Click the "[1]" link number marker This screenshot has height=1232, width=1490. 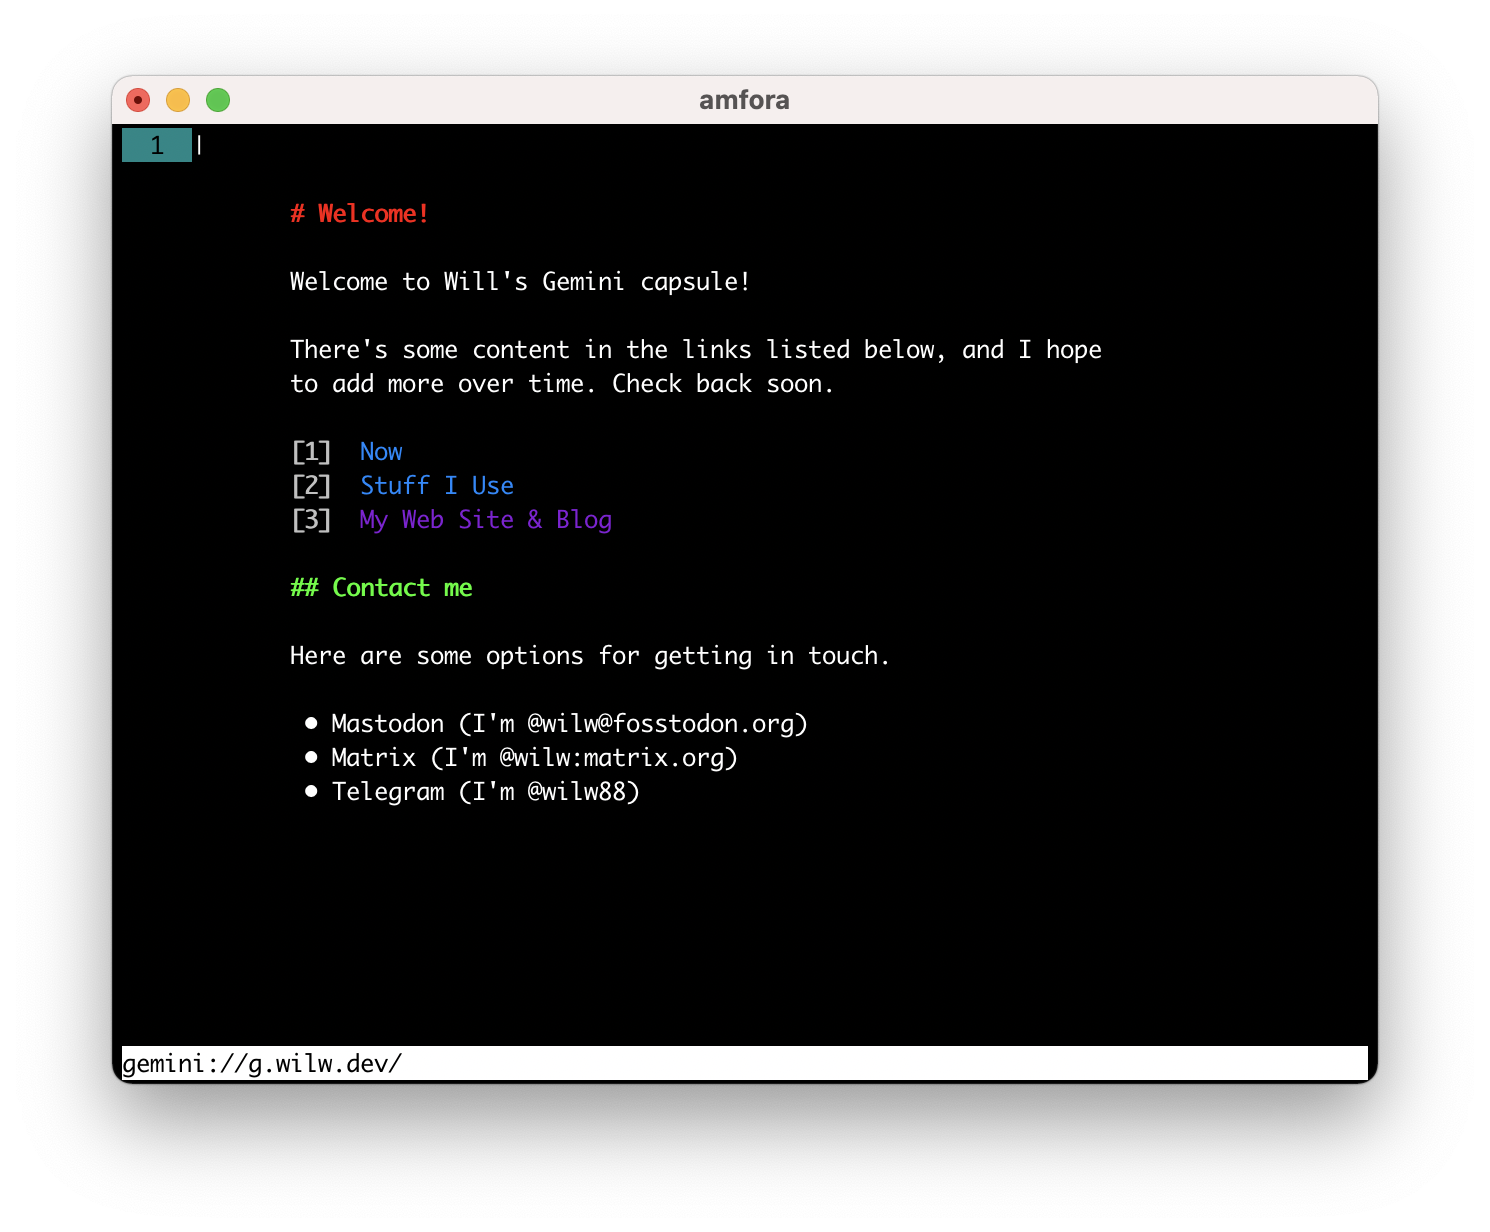[311, 451]
